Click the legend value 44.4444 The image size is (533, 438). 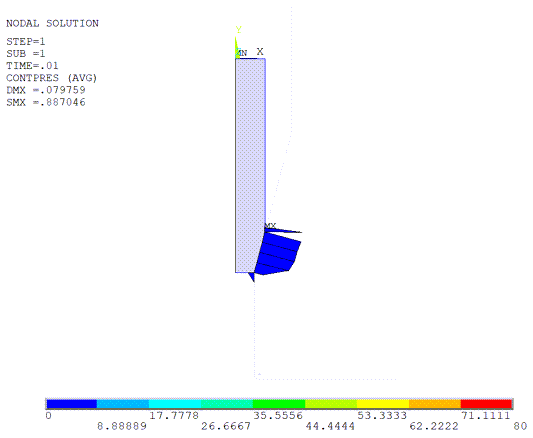pyautogui.click(x=330, y=426)
